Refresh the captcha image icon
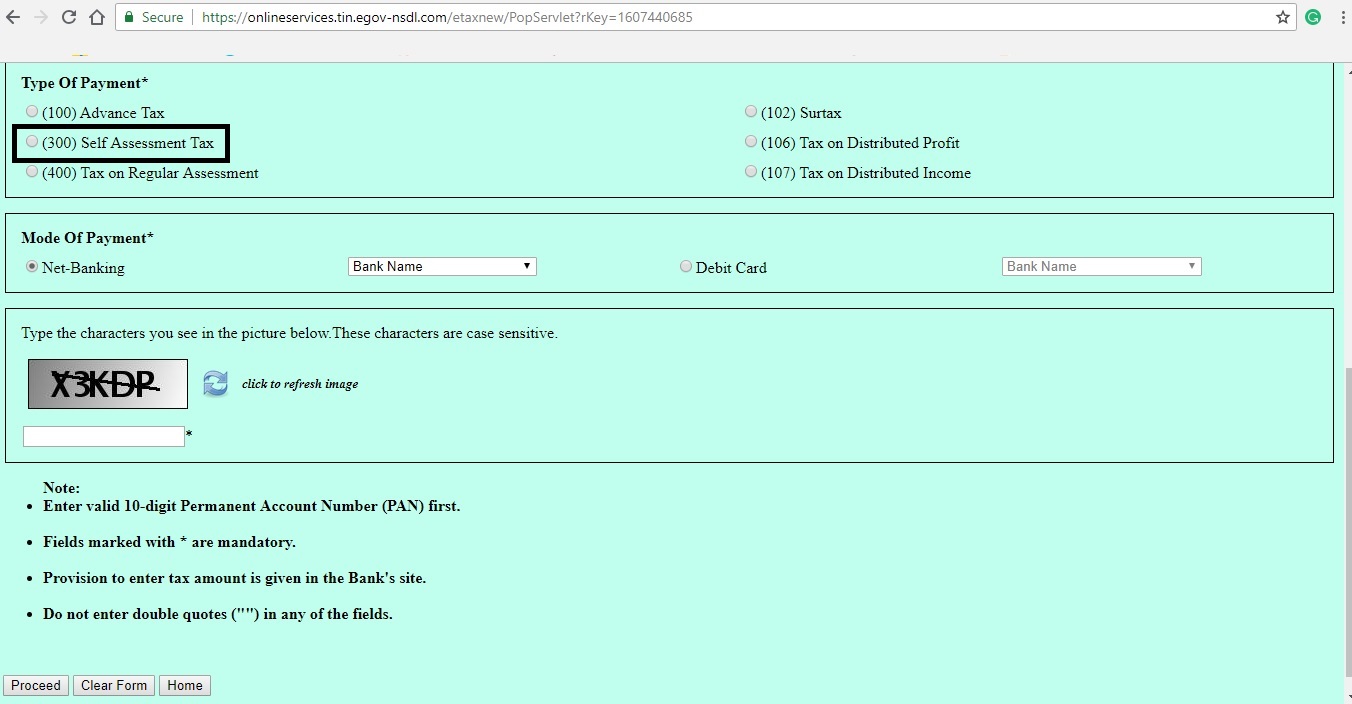Image resolution: width=1352 pixels, height=704 pixels. pyautogui.click(x=215, y=384)
